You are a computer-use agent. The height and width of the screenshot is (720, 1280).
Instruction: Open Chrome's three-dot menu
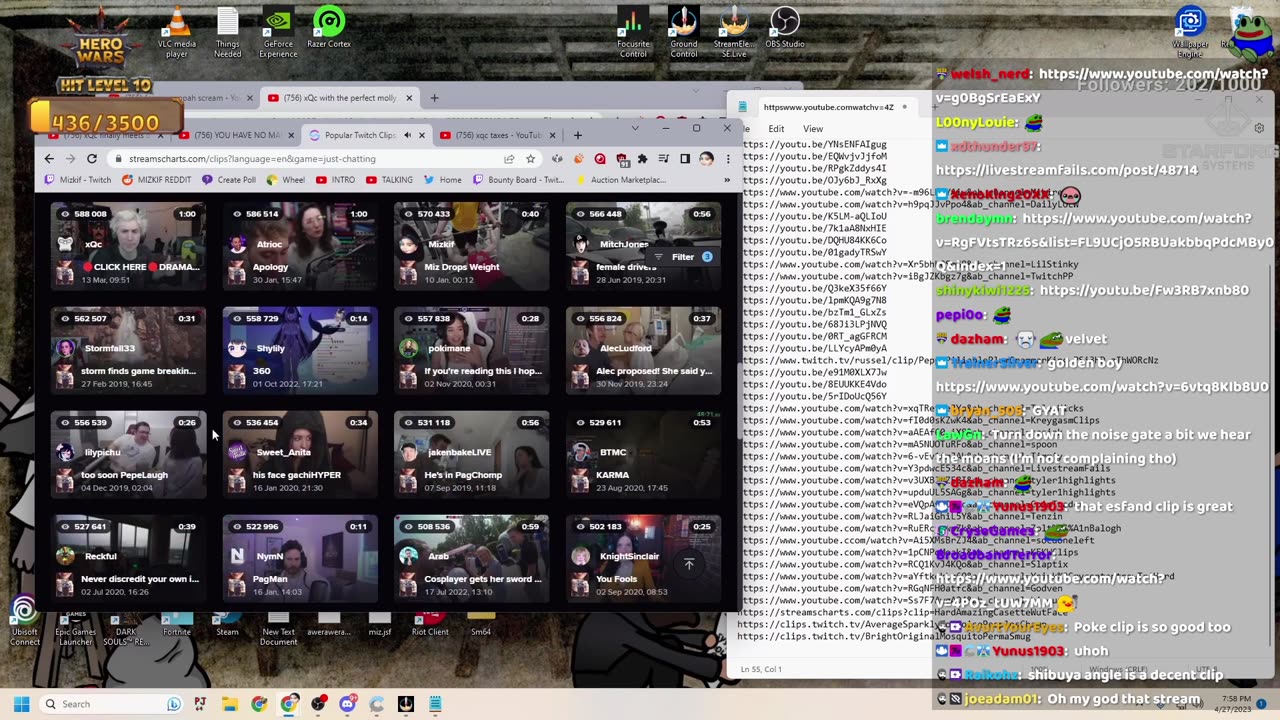click(727, 158)
